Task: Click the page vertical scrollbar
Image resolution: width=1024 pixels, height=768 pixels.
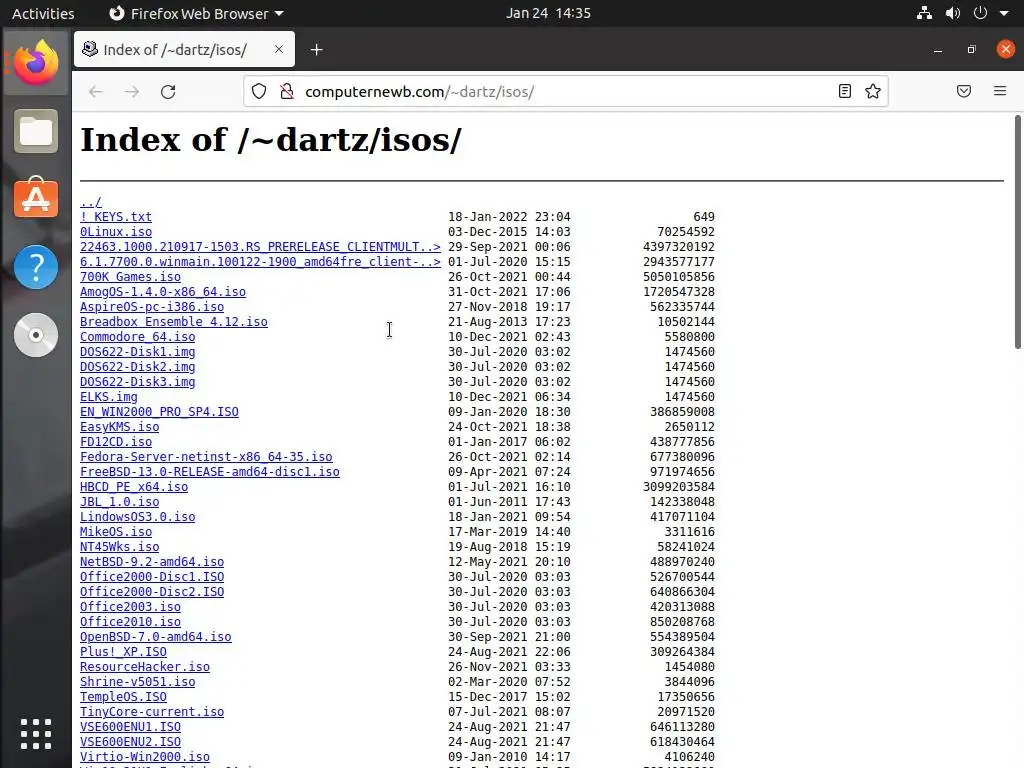Action: [1017, 232]
